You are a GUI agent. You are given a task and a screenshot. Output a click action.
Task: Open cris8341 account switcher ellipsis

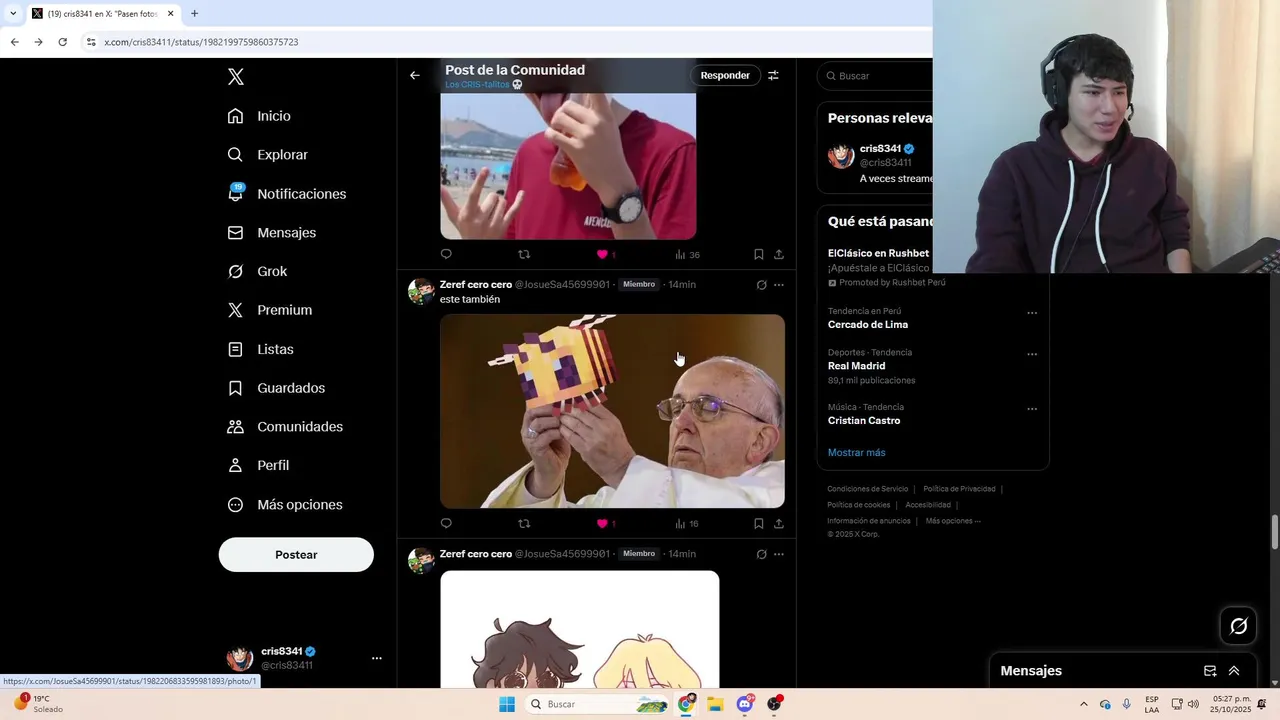(377, 658)
